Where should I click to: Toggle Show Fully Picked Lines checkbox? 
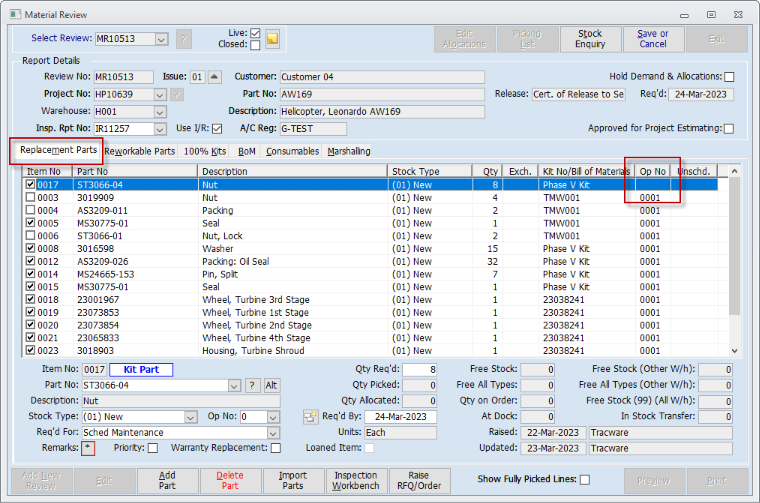click(585, 479)
